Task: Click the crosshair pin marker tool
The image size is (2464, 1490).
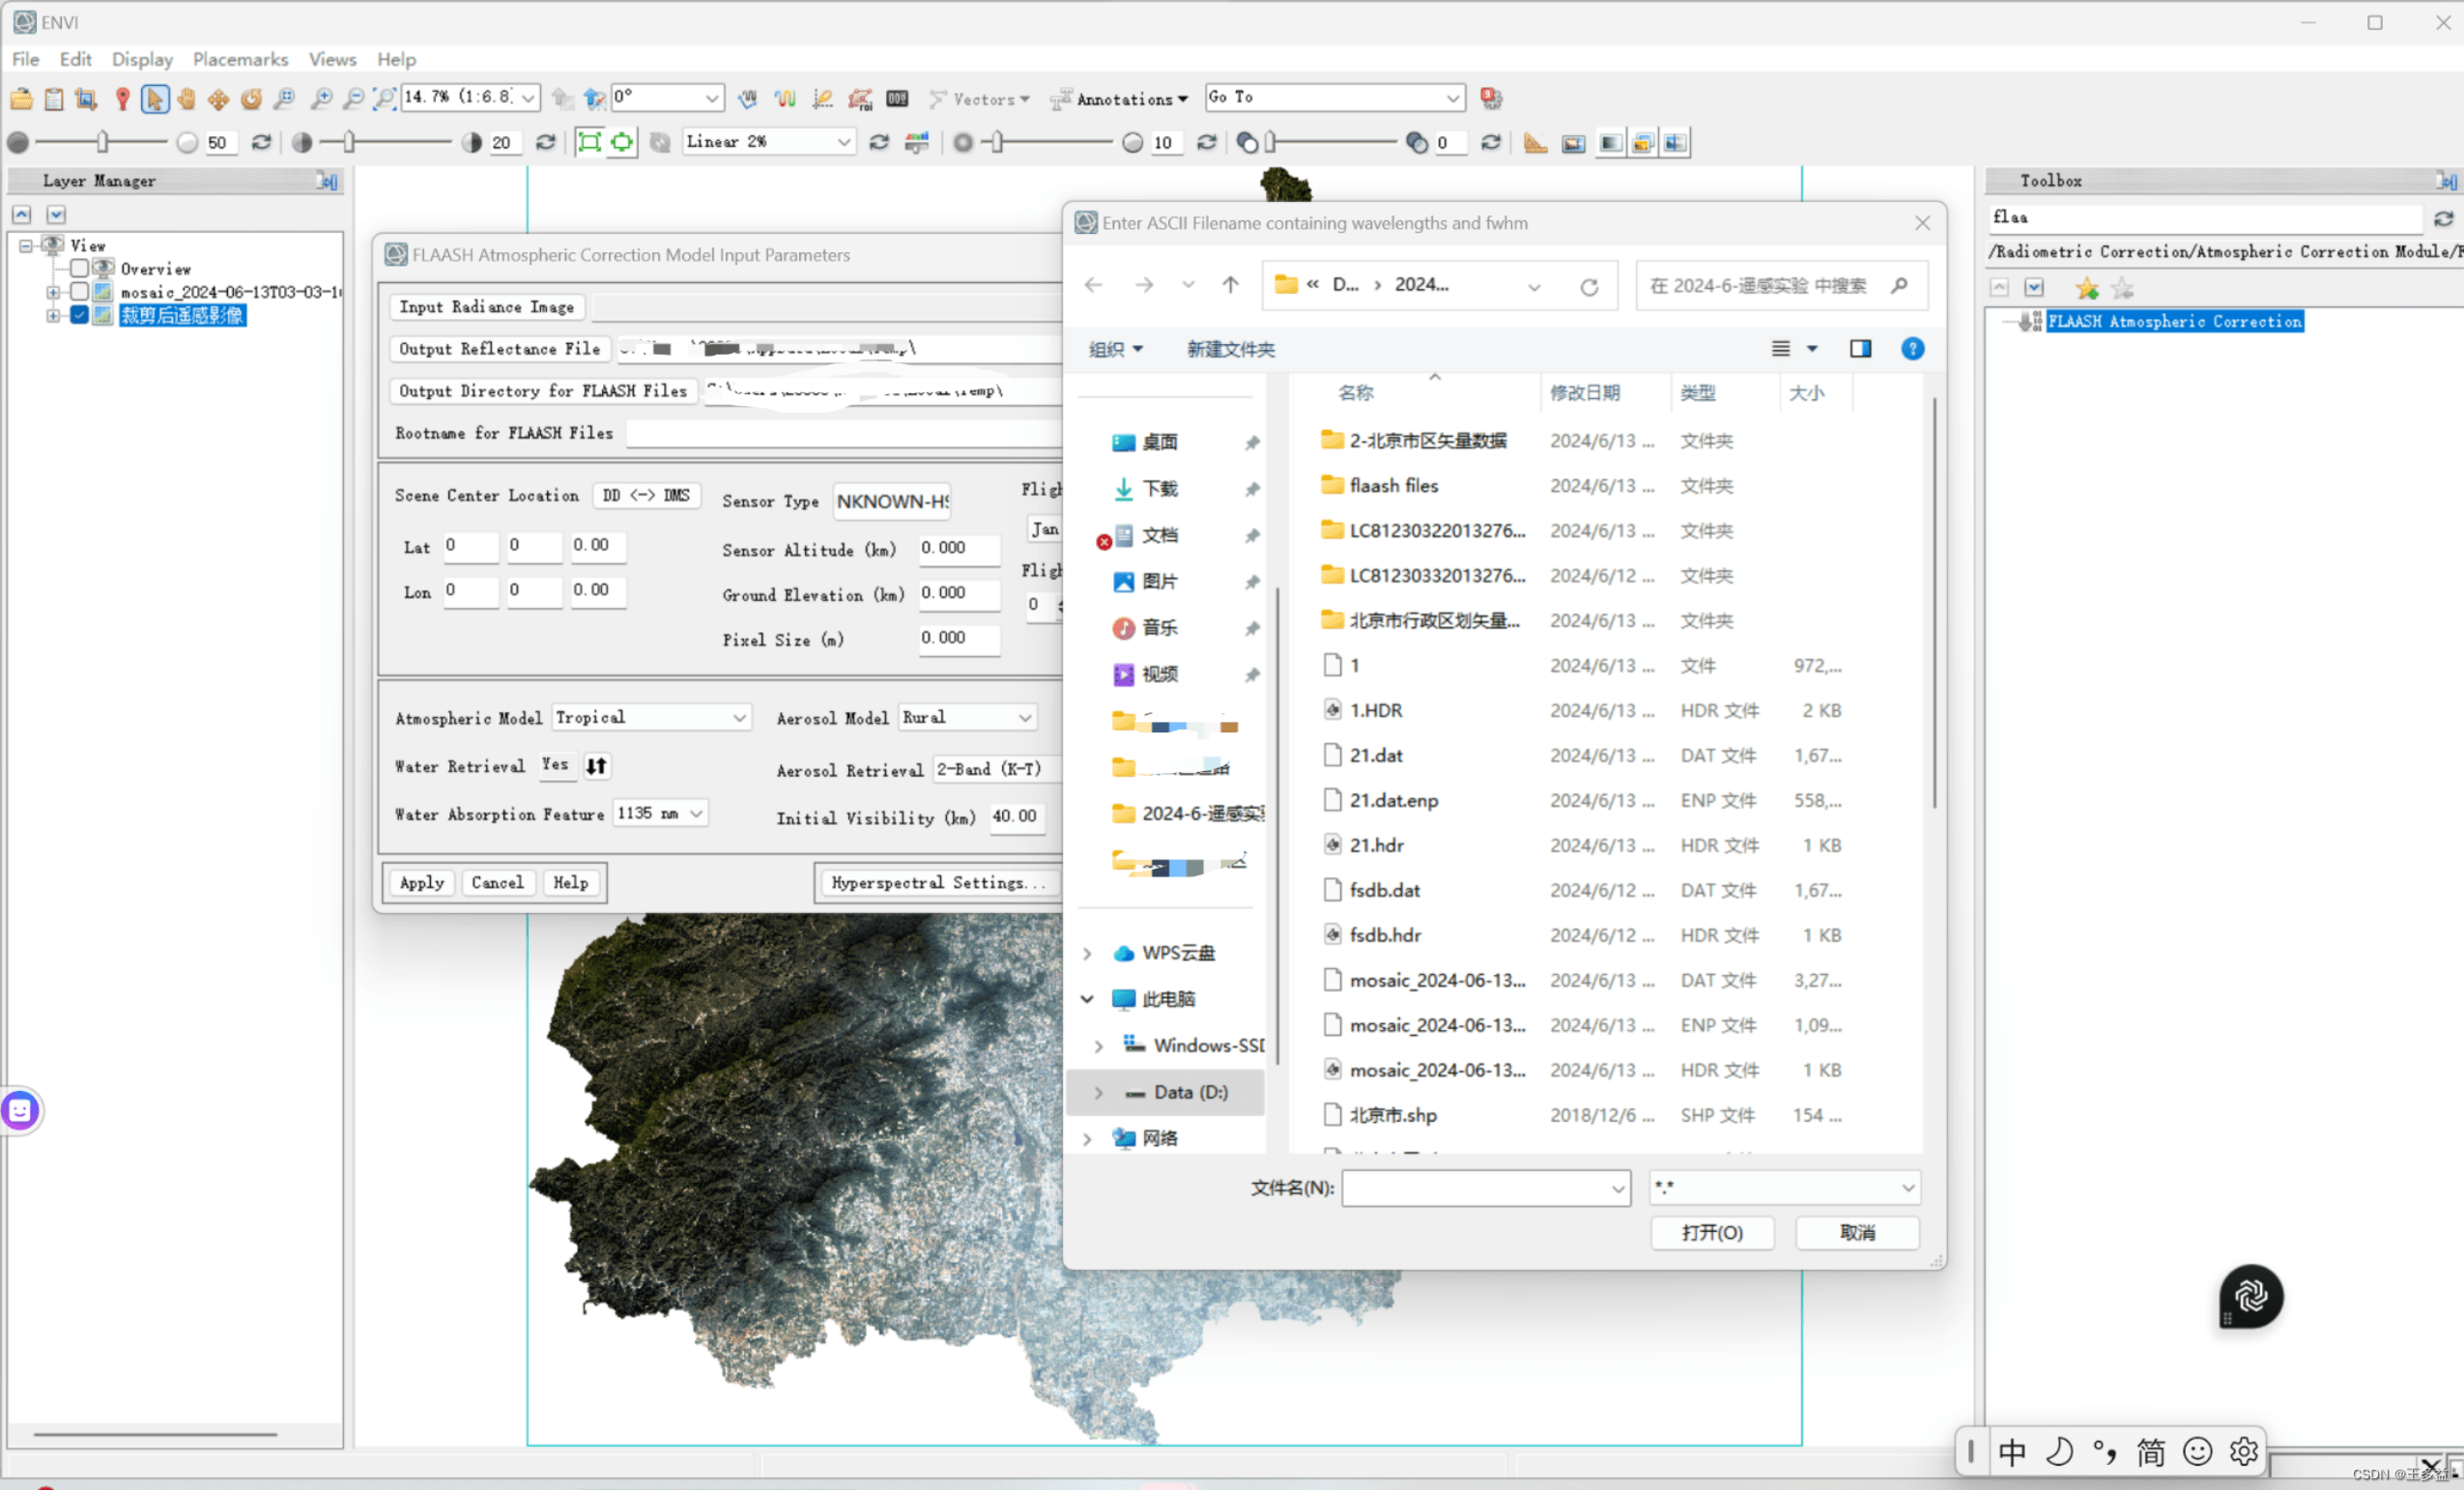Action: (122, 98)
